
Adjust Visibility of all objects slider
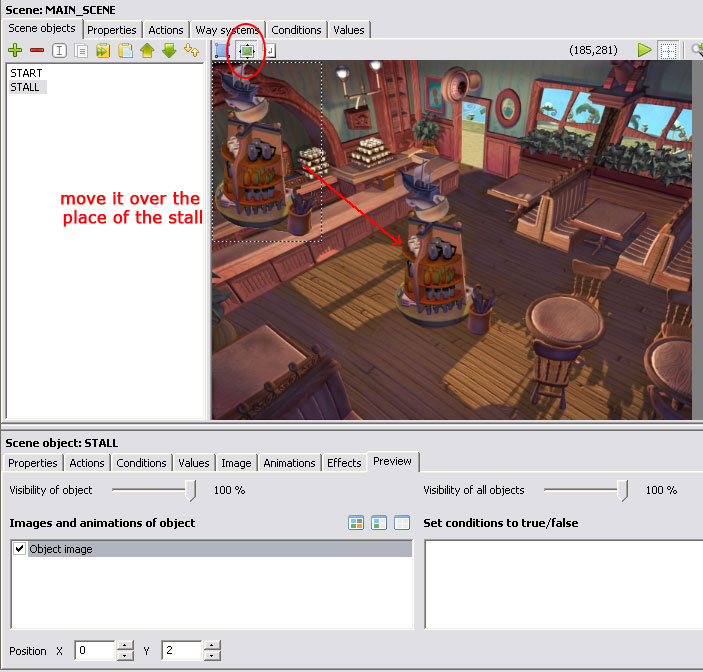click(622, 490)
